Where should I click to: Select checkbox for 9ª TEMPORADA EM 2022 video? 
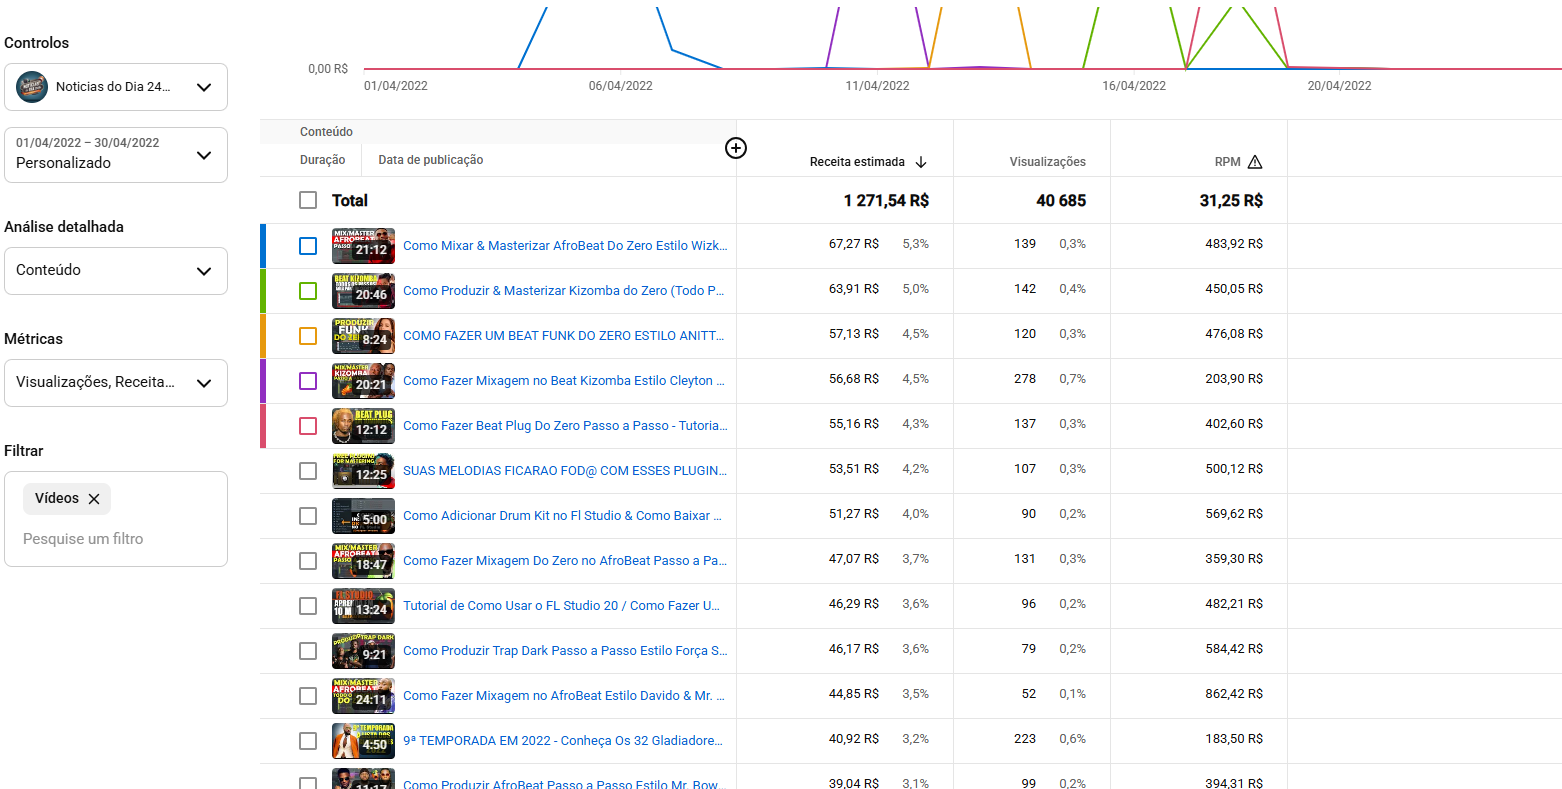pyautogui.click(x=308, y=741)
